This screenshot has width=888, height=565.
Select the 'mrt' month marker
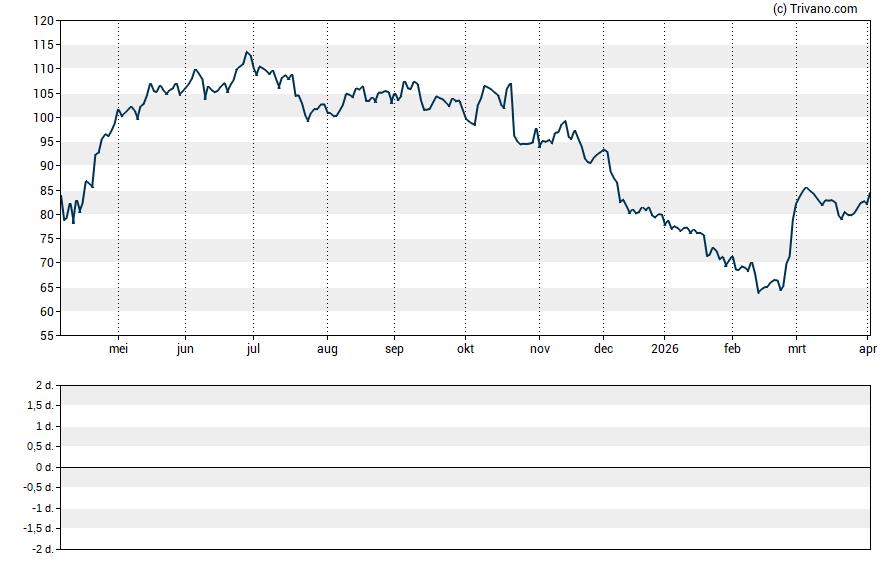pyautogui.click(x=796, y=349)
